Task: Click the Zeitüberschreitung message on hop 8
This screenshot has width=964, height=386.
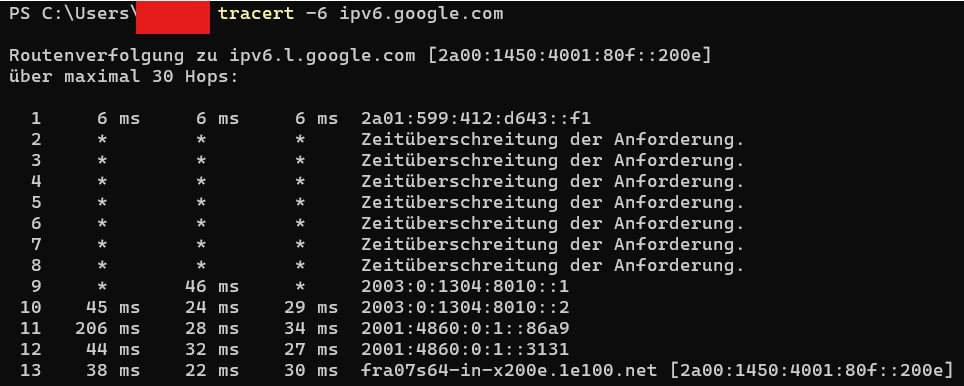Action: click(x=553, y=266)
